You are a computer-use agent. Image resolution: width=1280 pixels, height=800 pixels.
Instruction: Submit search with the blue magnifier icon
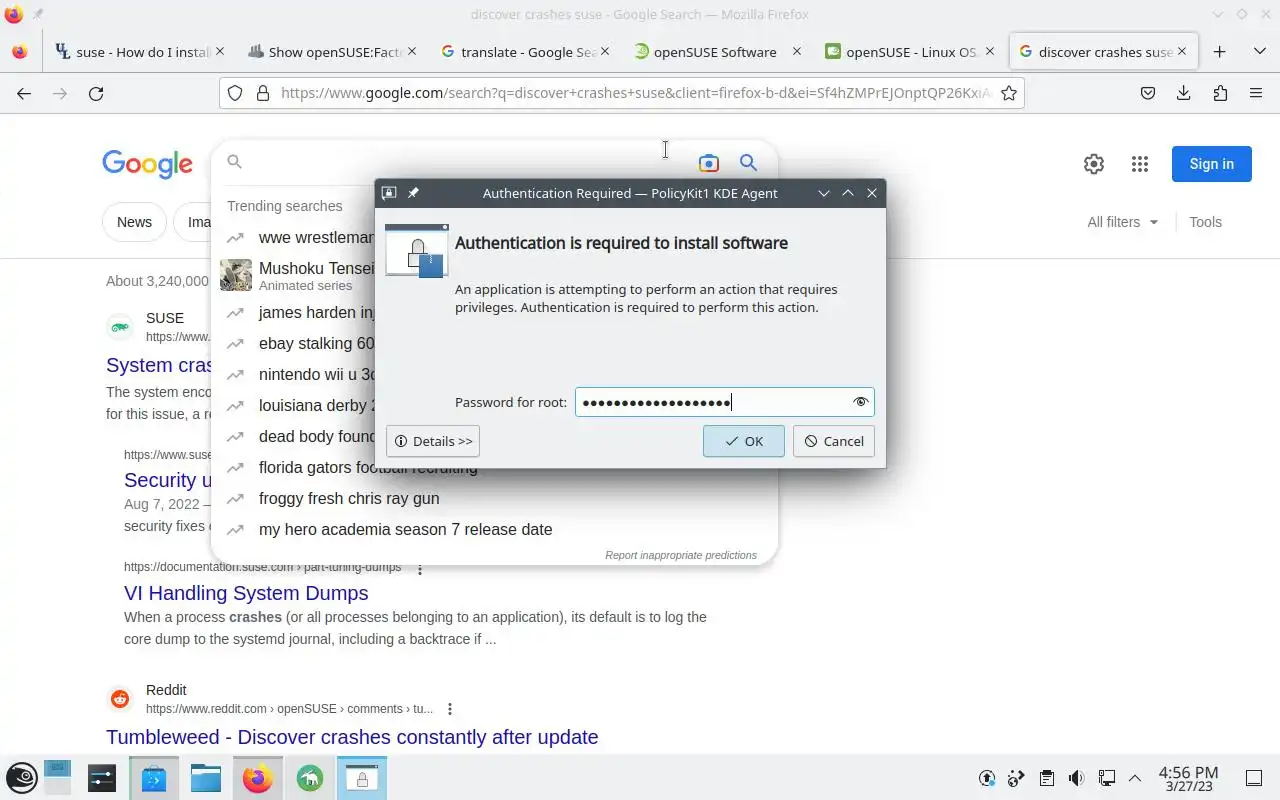(x=748, y=163)
